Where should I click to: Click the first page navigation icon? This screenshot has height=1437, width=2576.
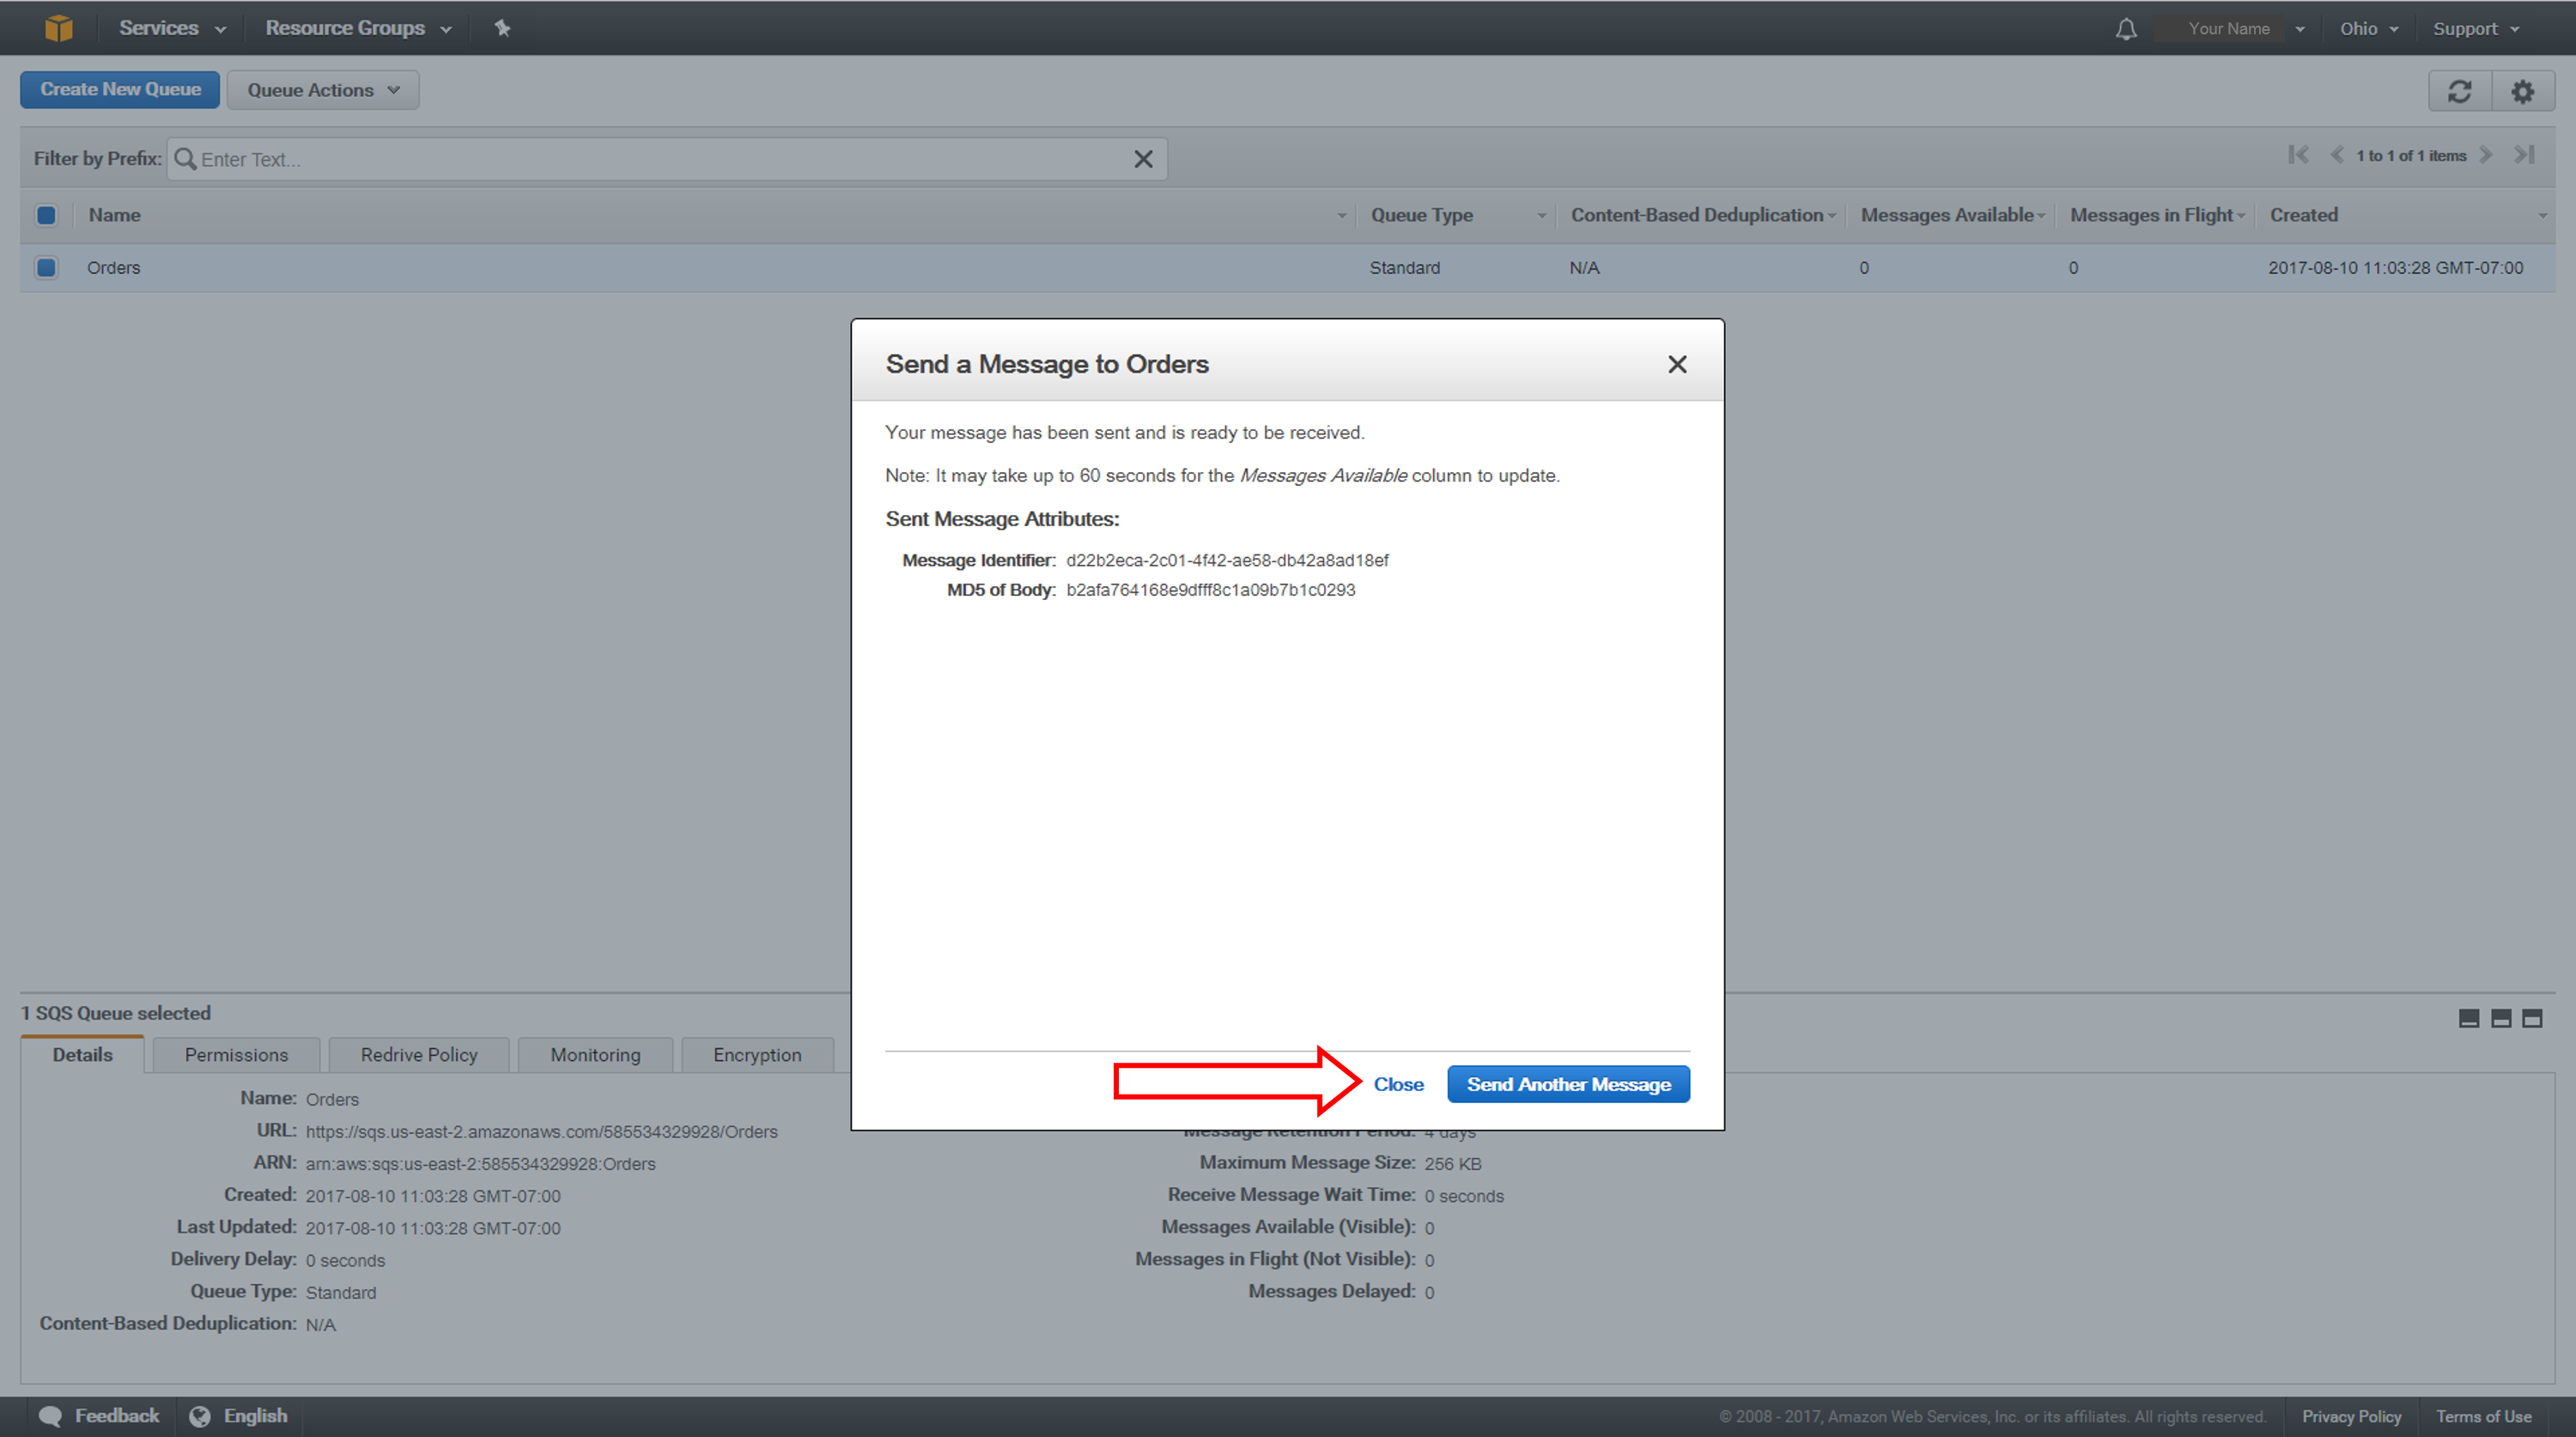[x=2299, y=157]
